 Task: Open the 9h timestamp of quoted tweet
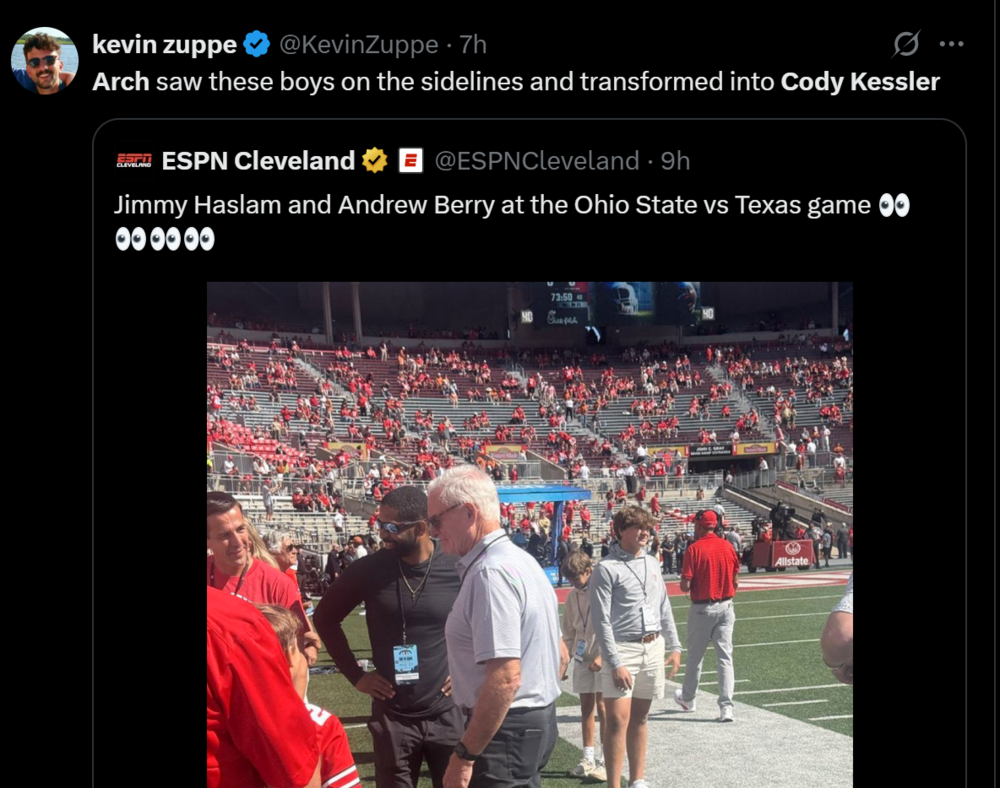click(x=675, y=161)
